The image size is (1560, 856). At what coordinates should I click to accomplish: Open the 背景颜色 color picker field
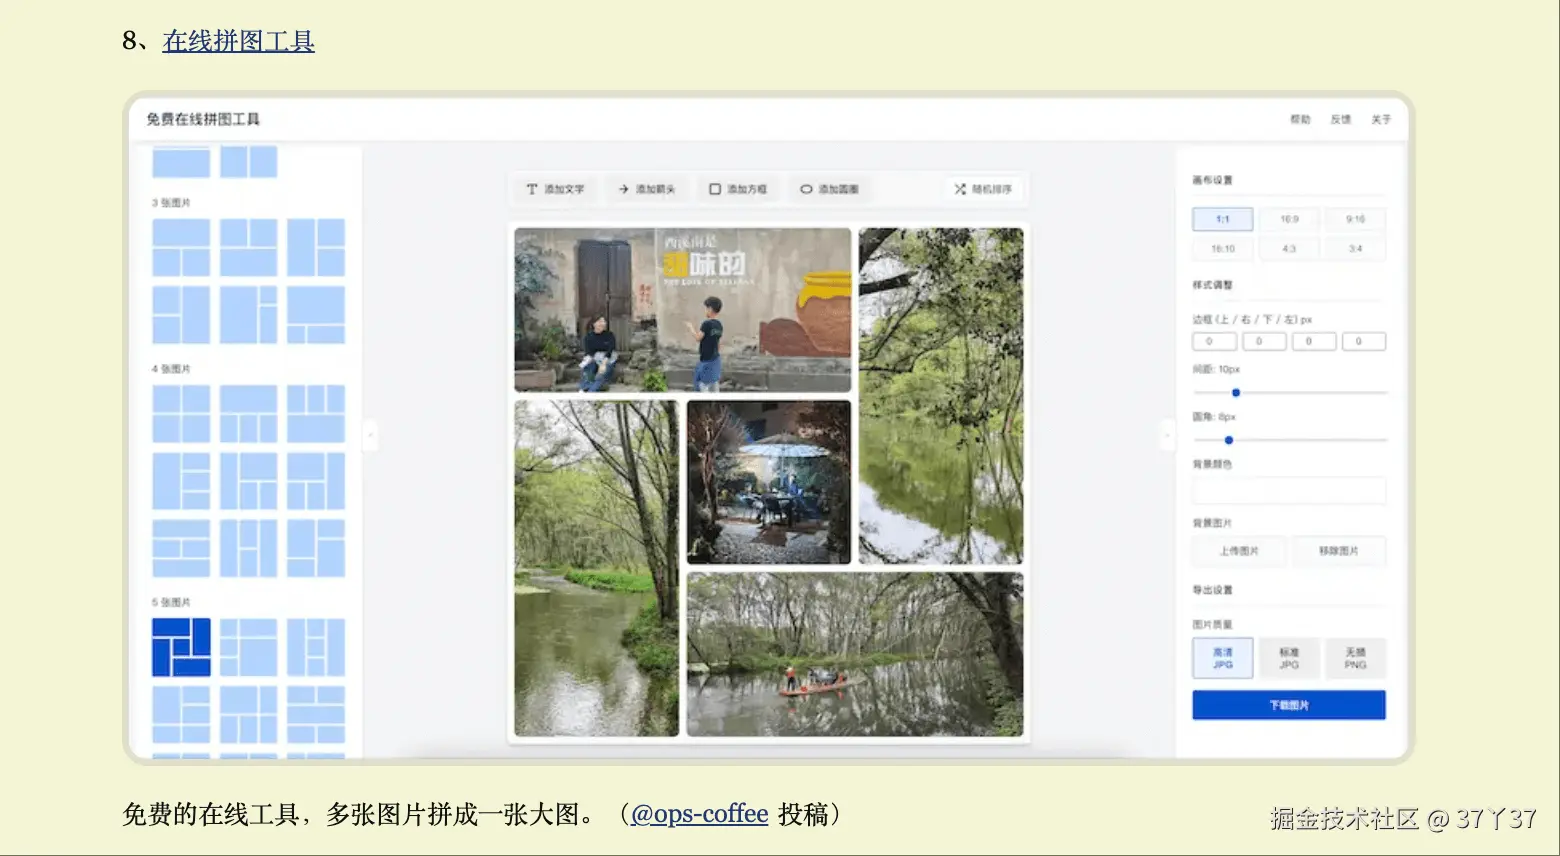[x=1289, y=490]
